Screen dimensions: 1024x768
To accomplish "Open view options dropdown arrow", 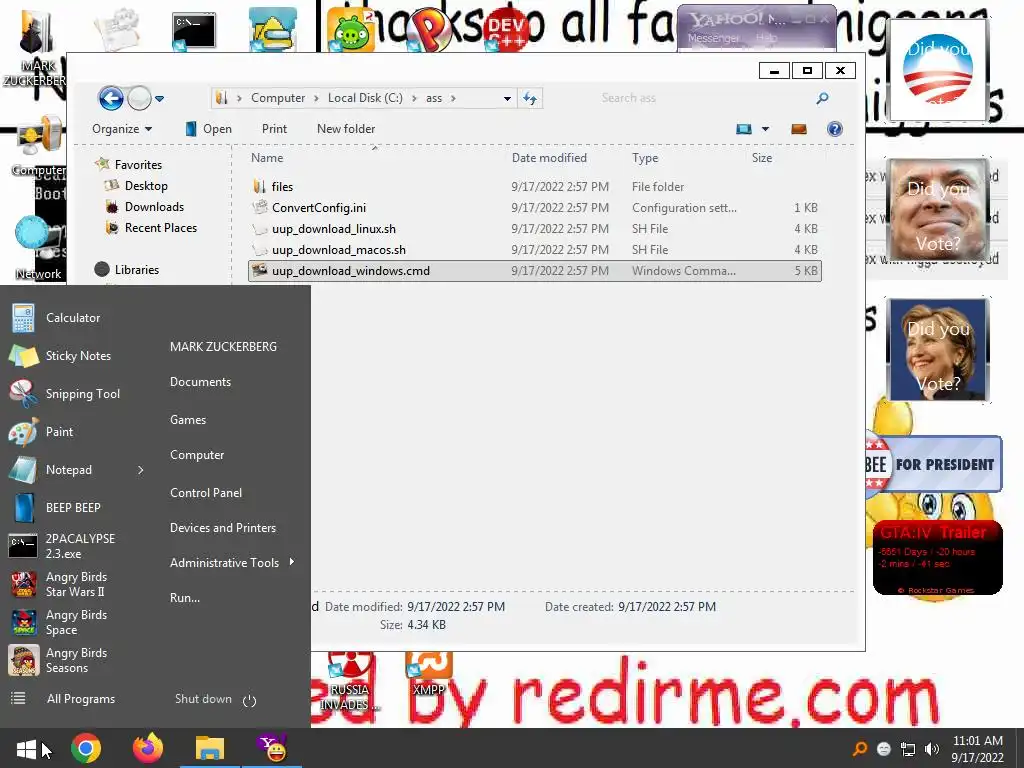I will (x=765, y=129).
